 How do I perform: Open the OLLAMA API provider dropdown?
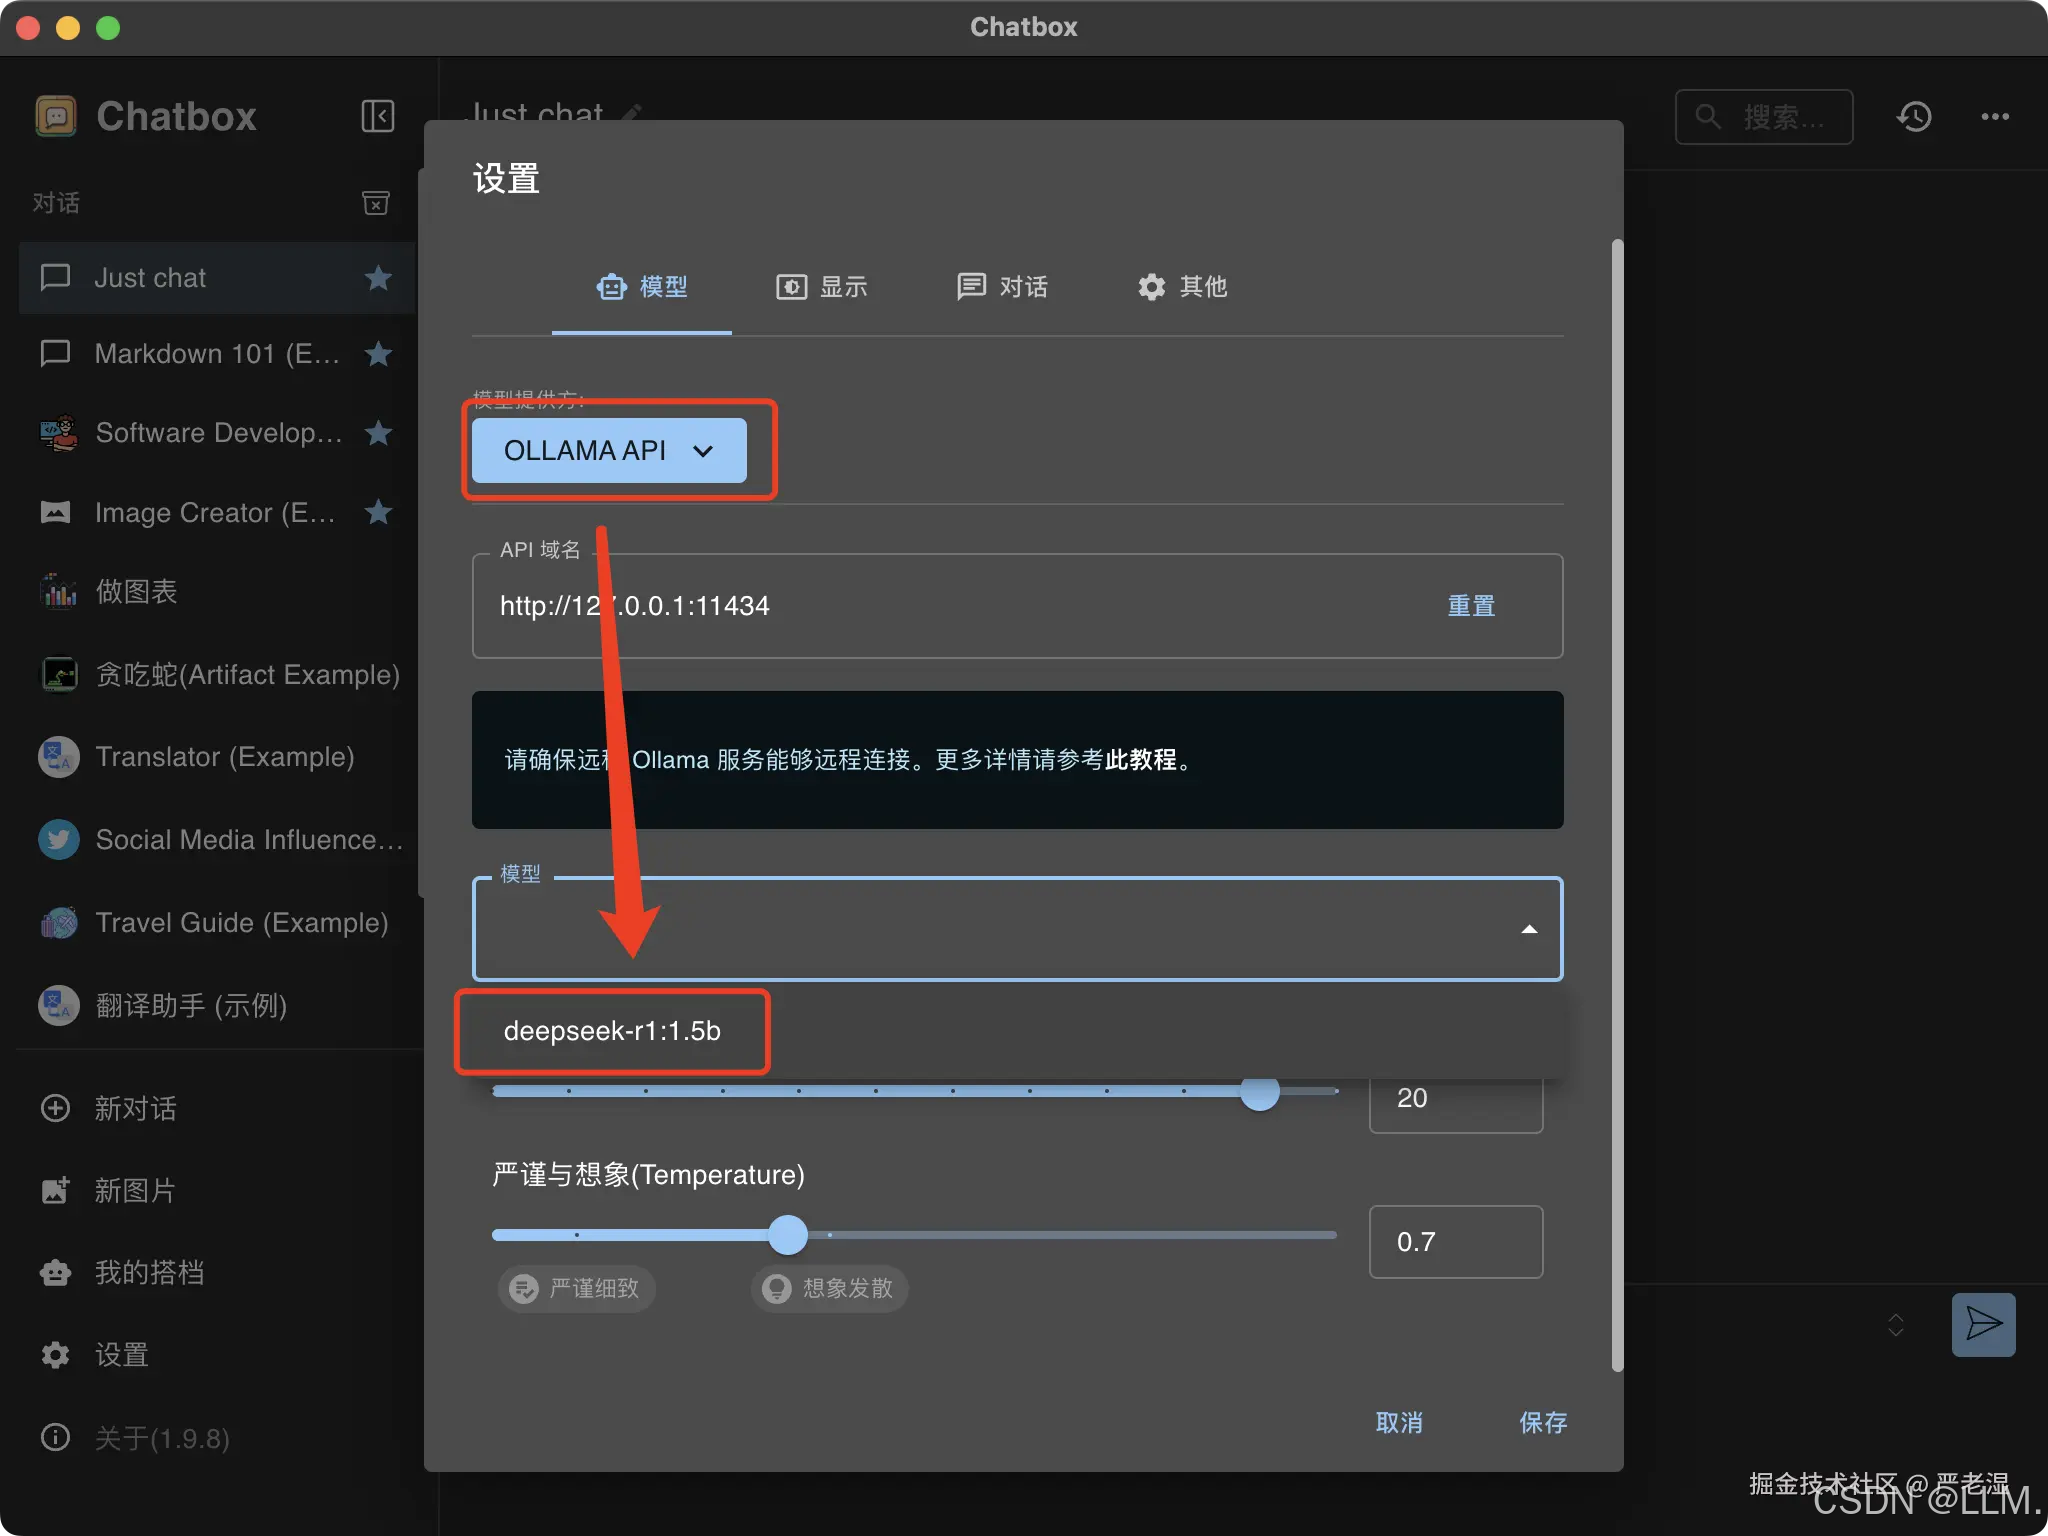click(x=608, y=450)
